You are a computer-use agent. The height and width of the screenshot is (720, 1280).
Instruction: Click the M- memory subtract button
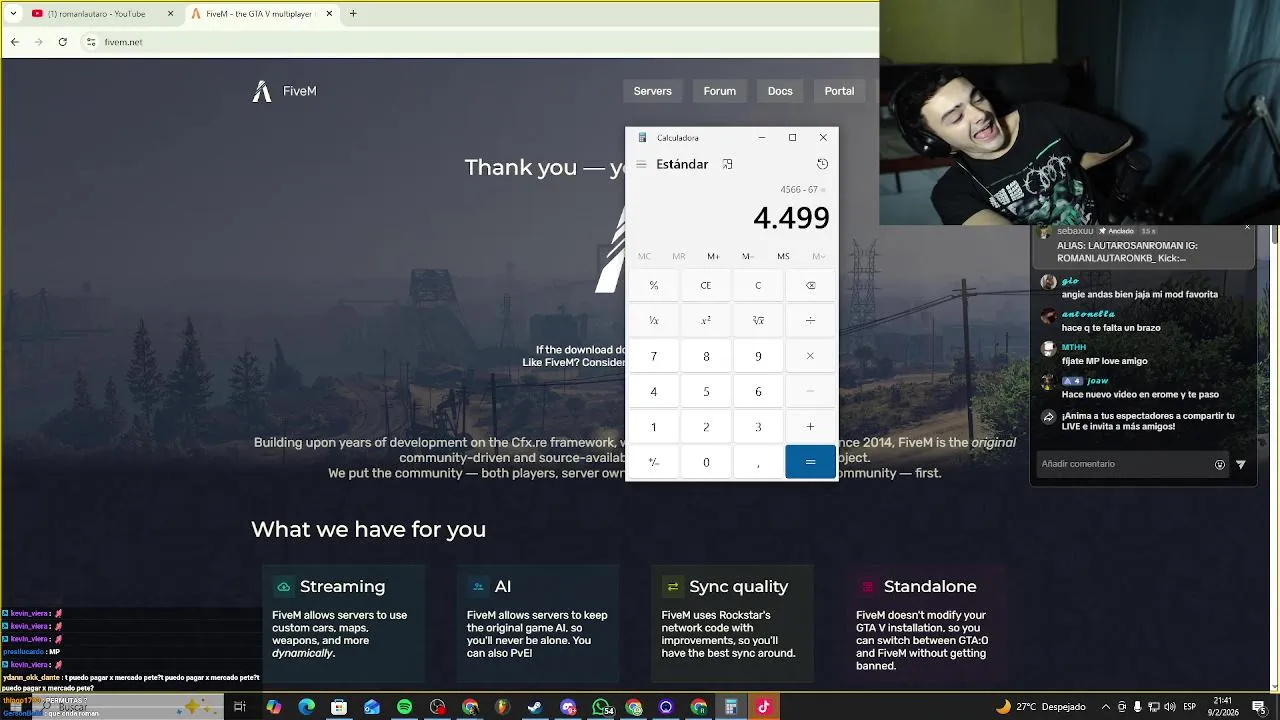[747, 257]
